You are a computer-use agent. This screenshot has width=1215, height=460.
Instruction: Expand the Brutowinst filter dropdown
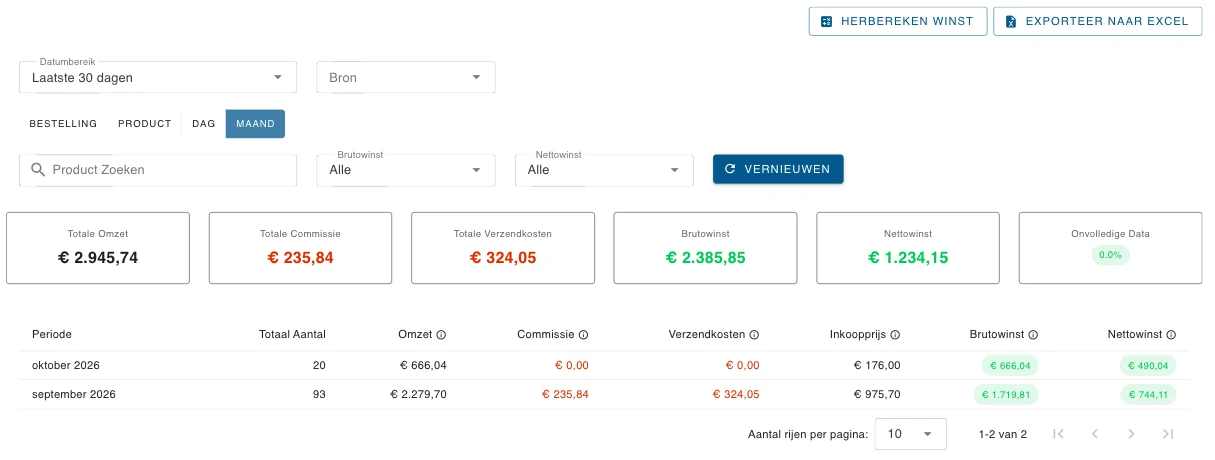406,169
